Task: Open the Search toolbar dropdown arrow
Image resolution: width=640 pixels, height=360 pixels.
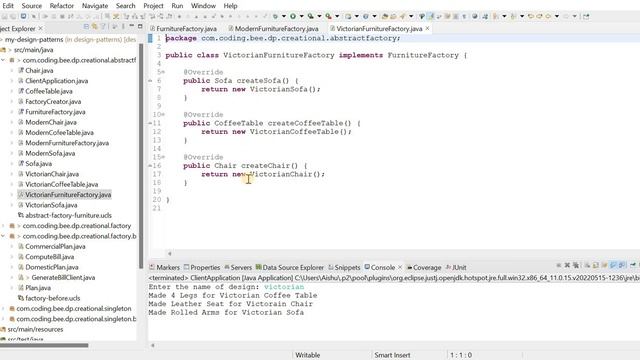Action: pyautogui.click(x=411, y=16)
